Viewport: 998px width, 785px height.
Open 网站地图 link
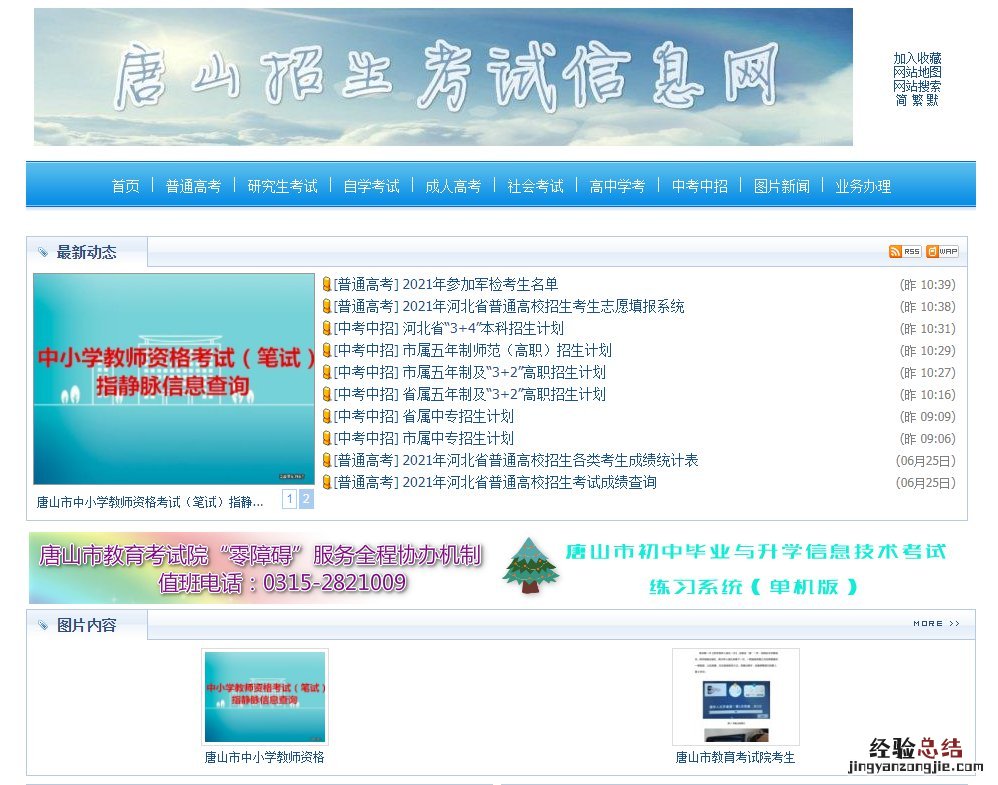917,72
